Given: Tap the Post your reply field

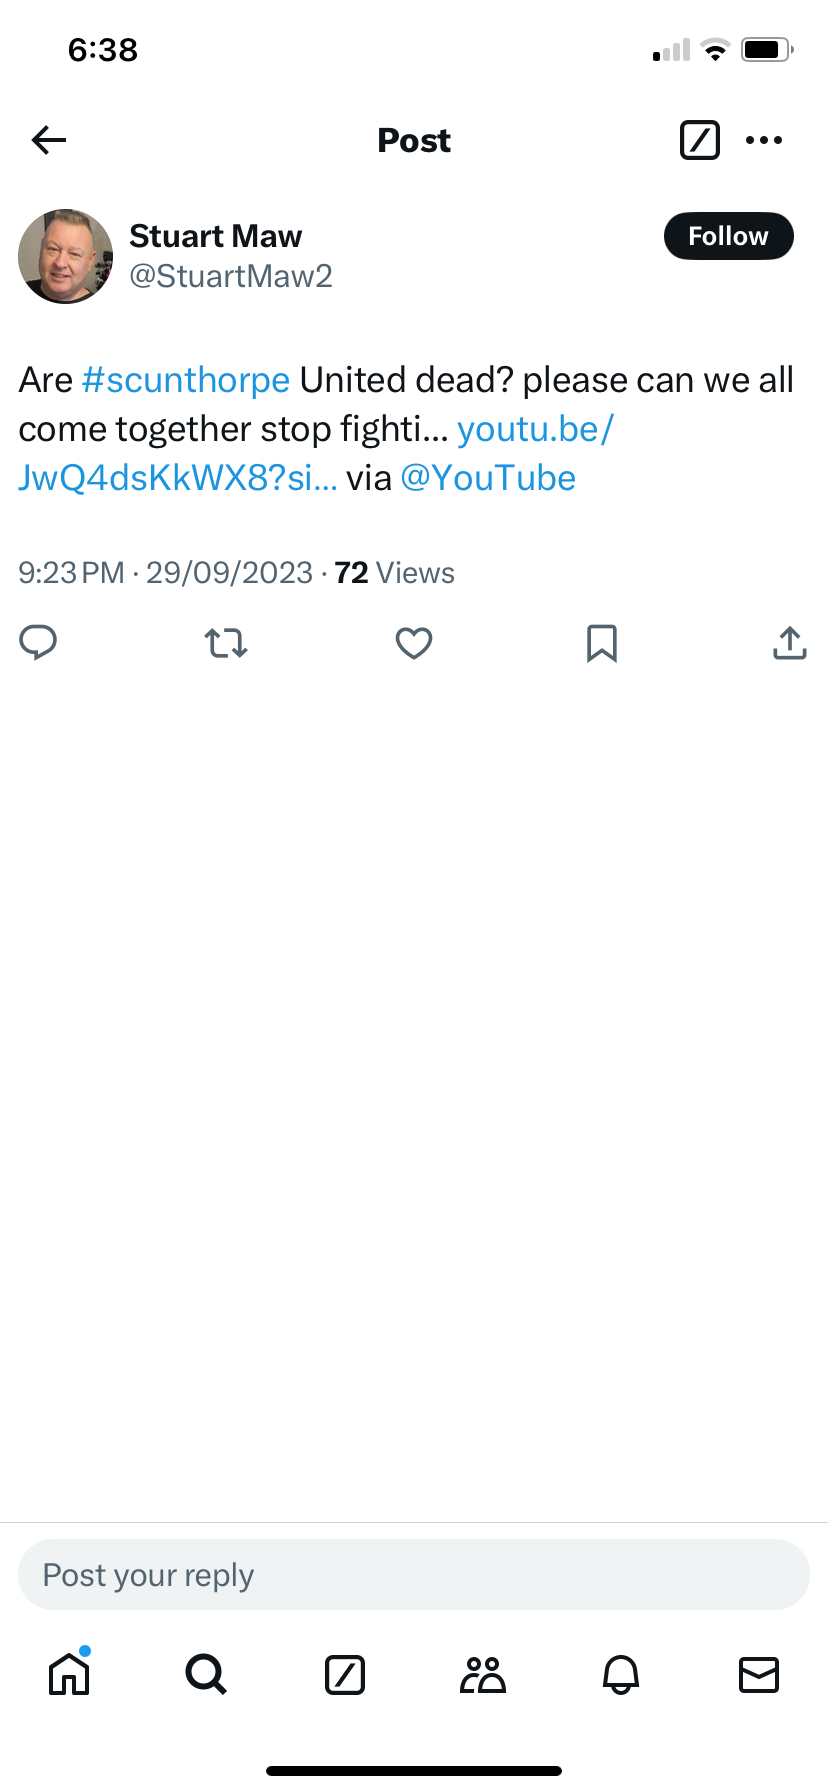Looking at the screenshot, I should click(414, 1575).
